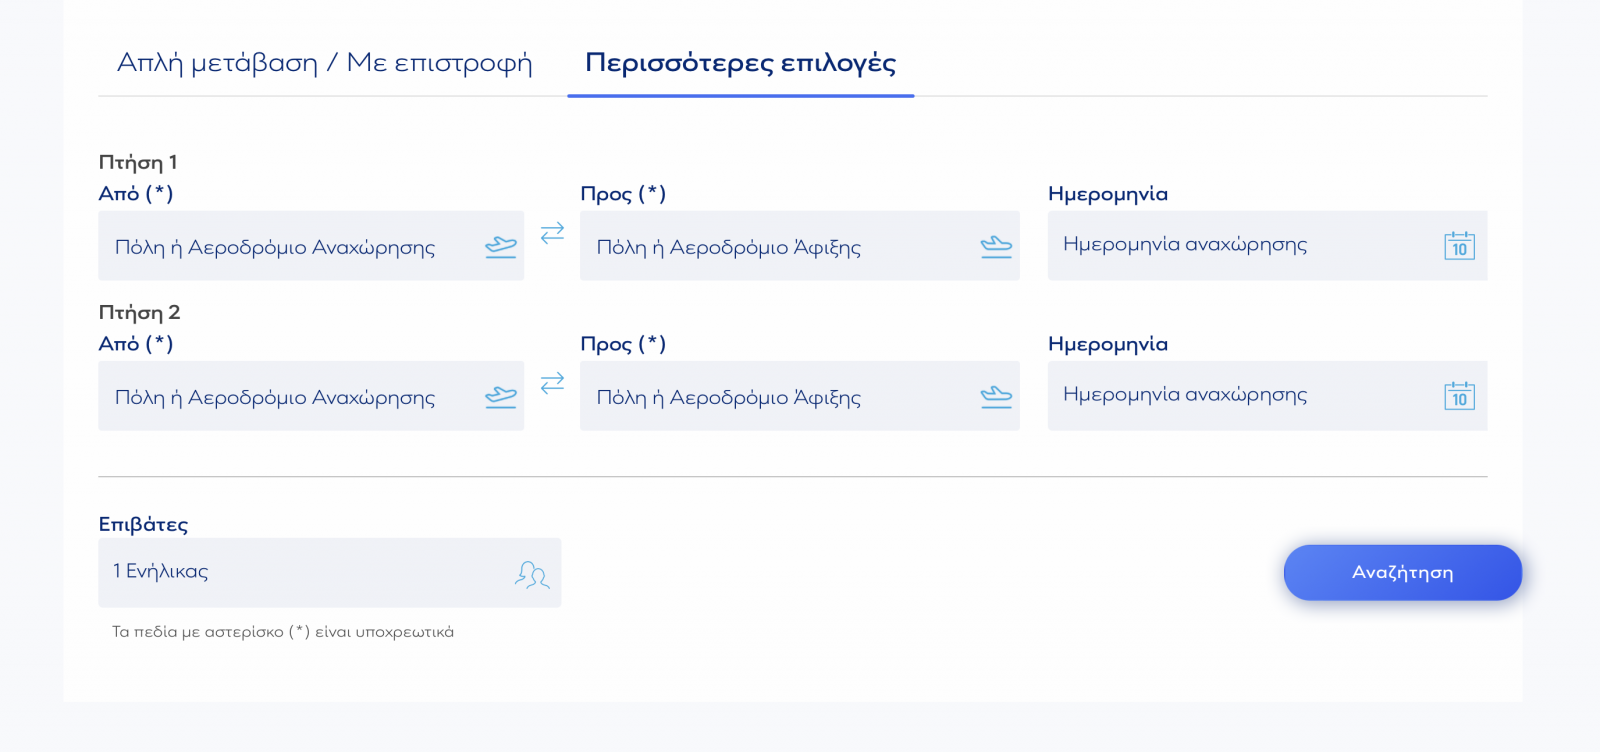Click the passengers icon in Επιβάτες field
Image resolution: width=1600 pixels, height=752 pixels.
532,574
